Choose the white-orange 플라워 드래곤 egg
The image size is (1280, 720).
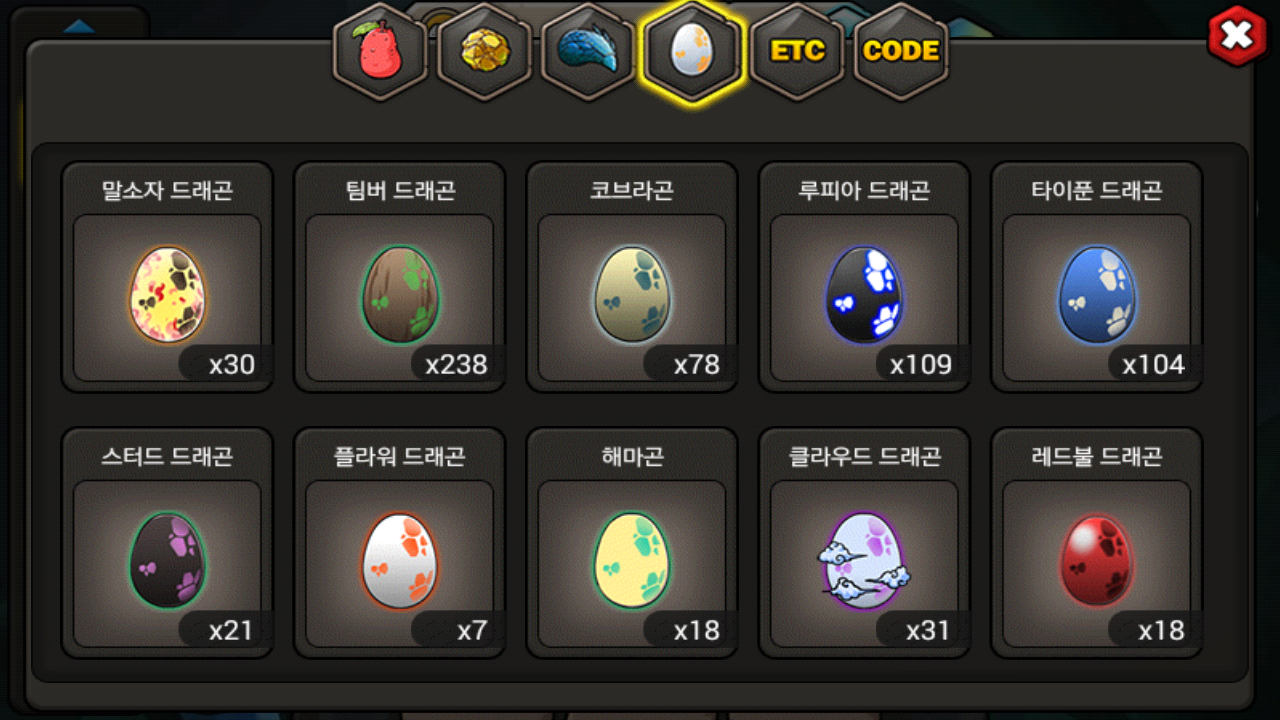pyautogui.click(x=399, y=561)
